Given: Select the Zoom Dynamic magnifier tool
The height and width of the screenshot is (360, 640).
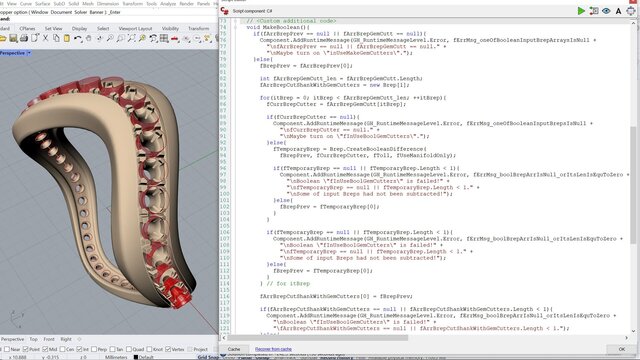Looking at the screenshot, I should (x=110, y=38).
